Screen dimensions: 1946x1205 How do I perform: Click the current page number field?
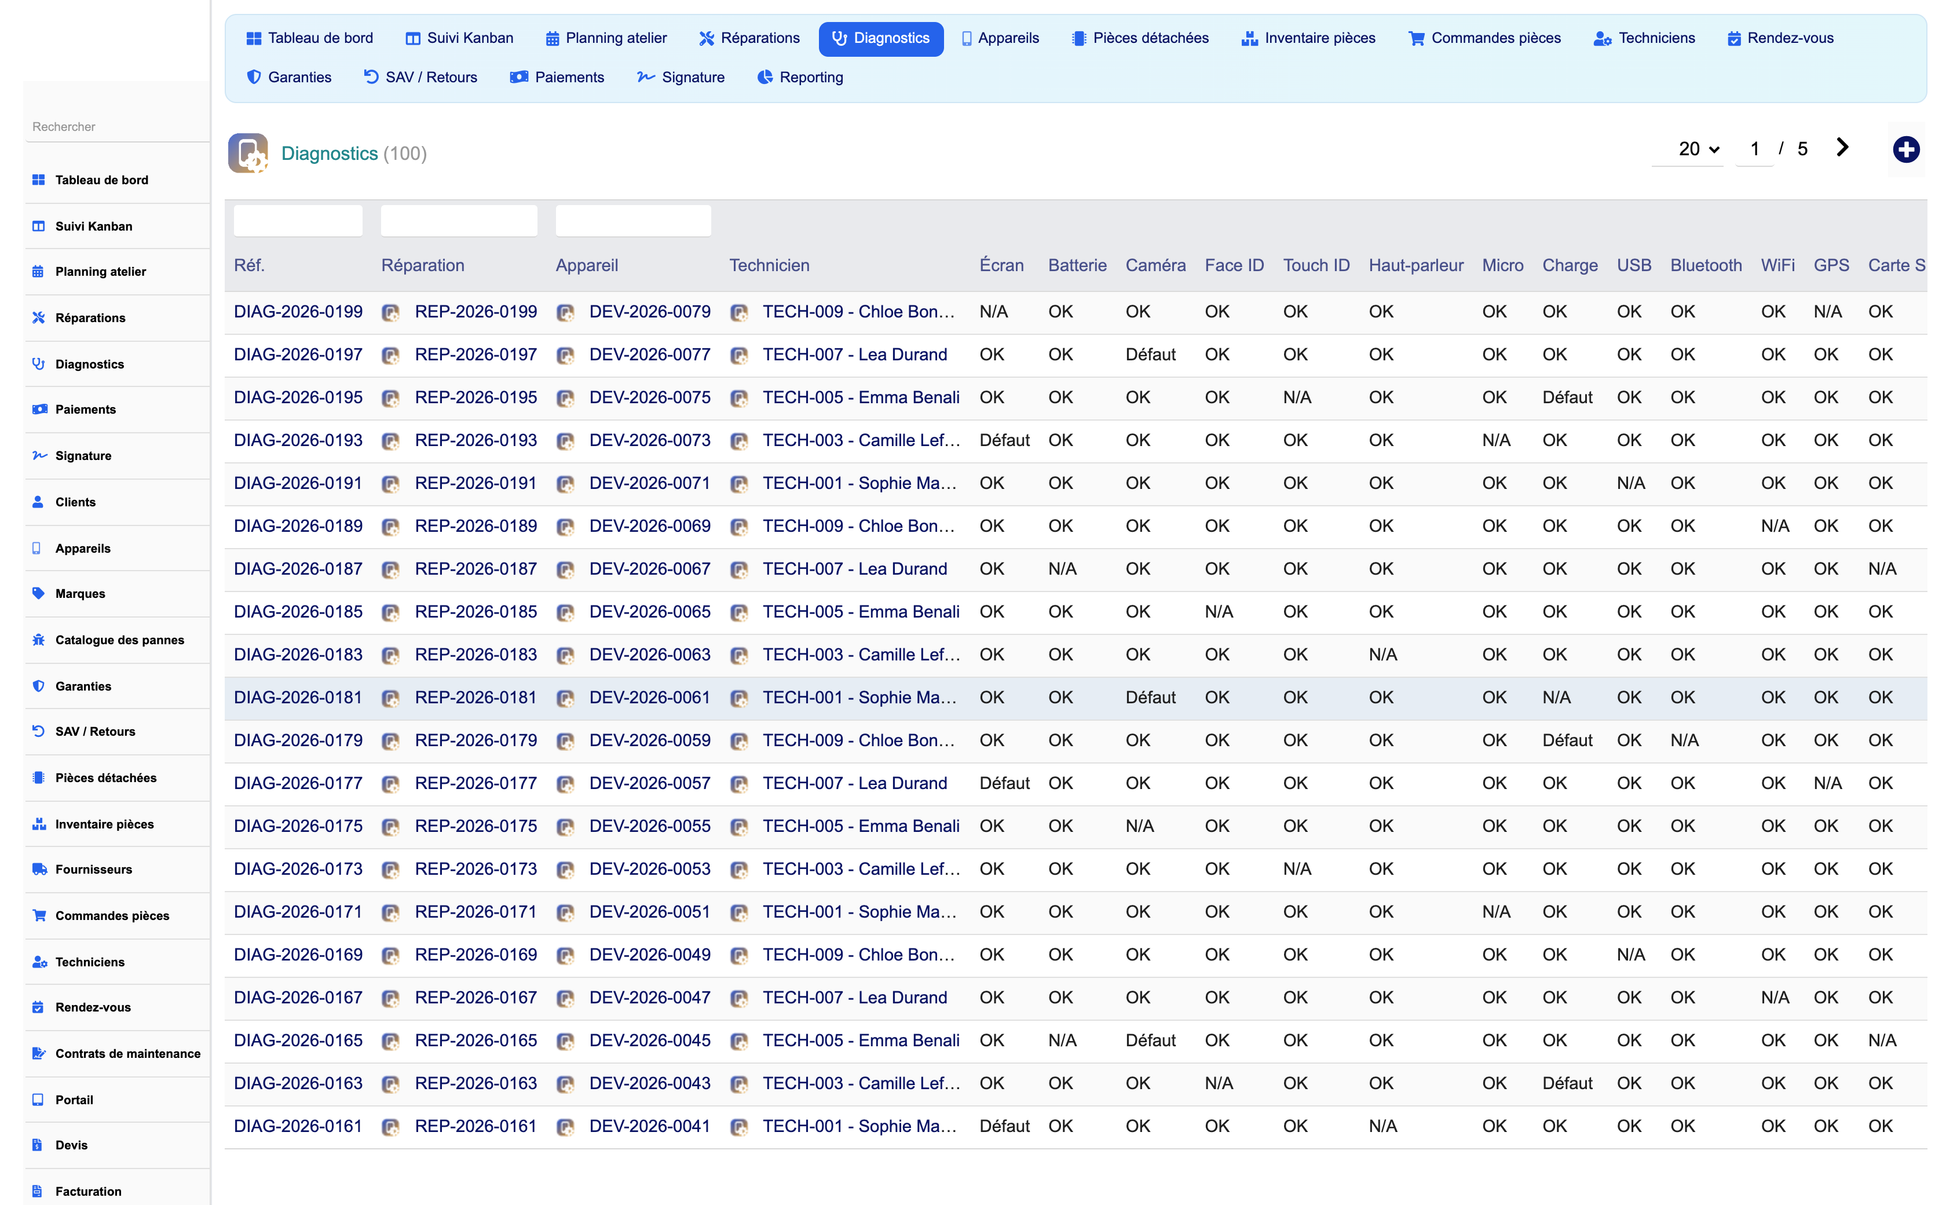[1755, 149]
